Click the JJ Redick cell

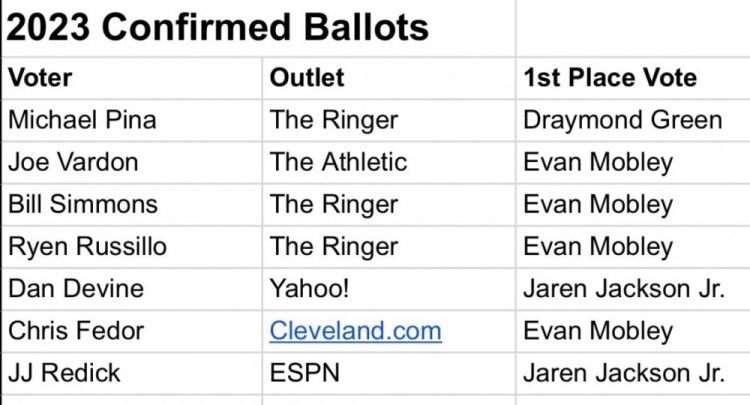132,373
